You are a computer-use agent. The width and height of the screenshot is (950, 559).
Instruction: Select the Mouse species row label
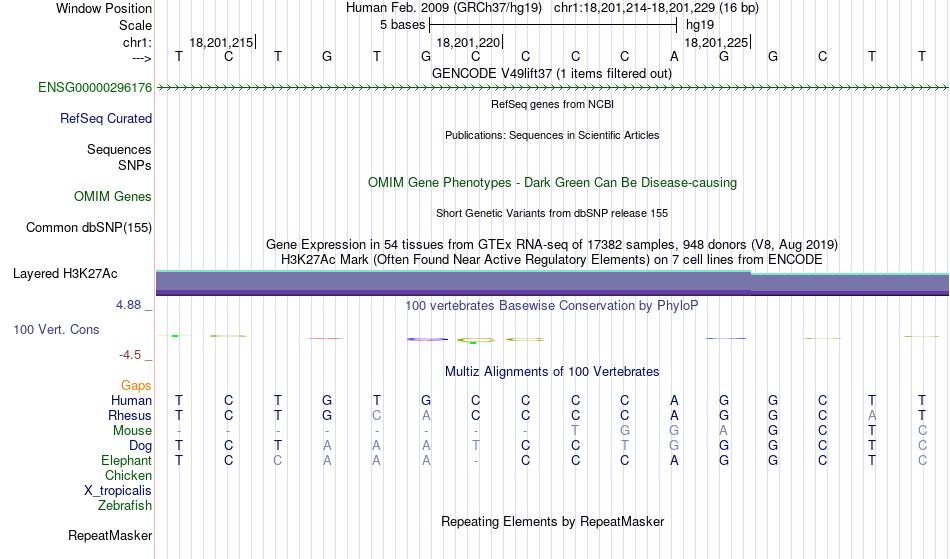[132, 431]
